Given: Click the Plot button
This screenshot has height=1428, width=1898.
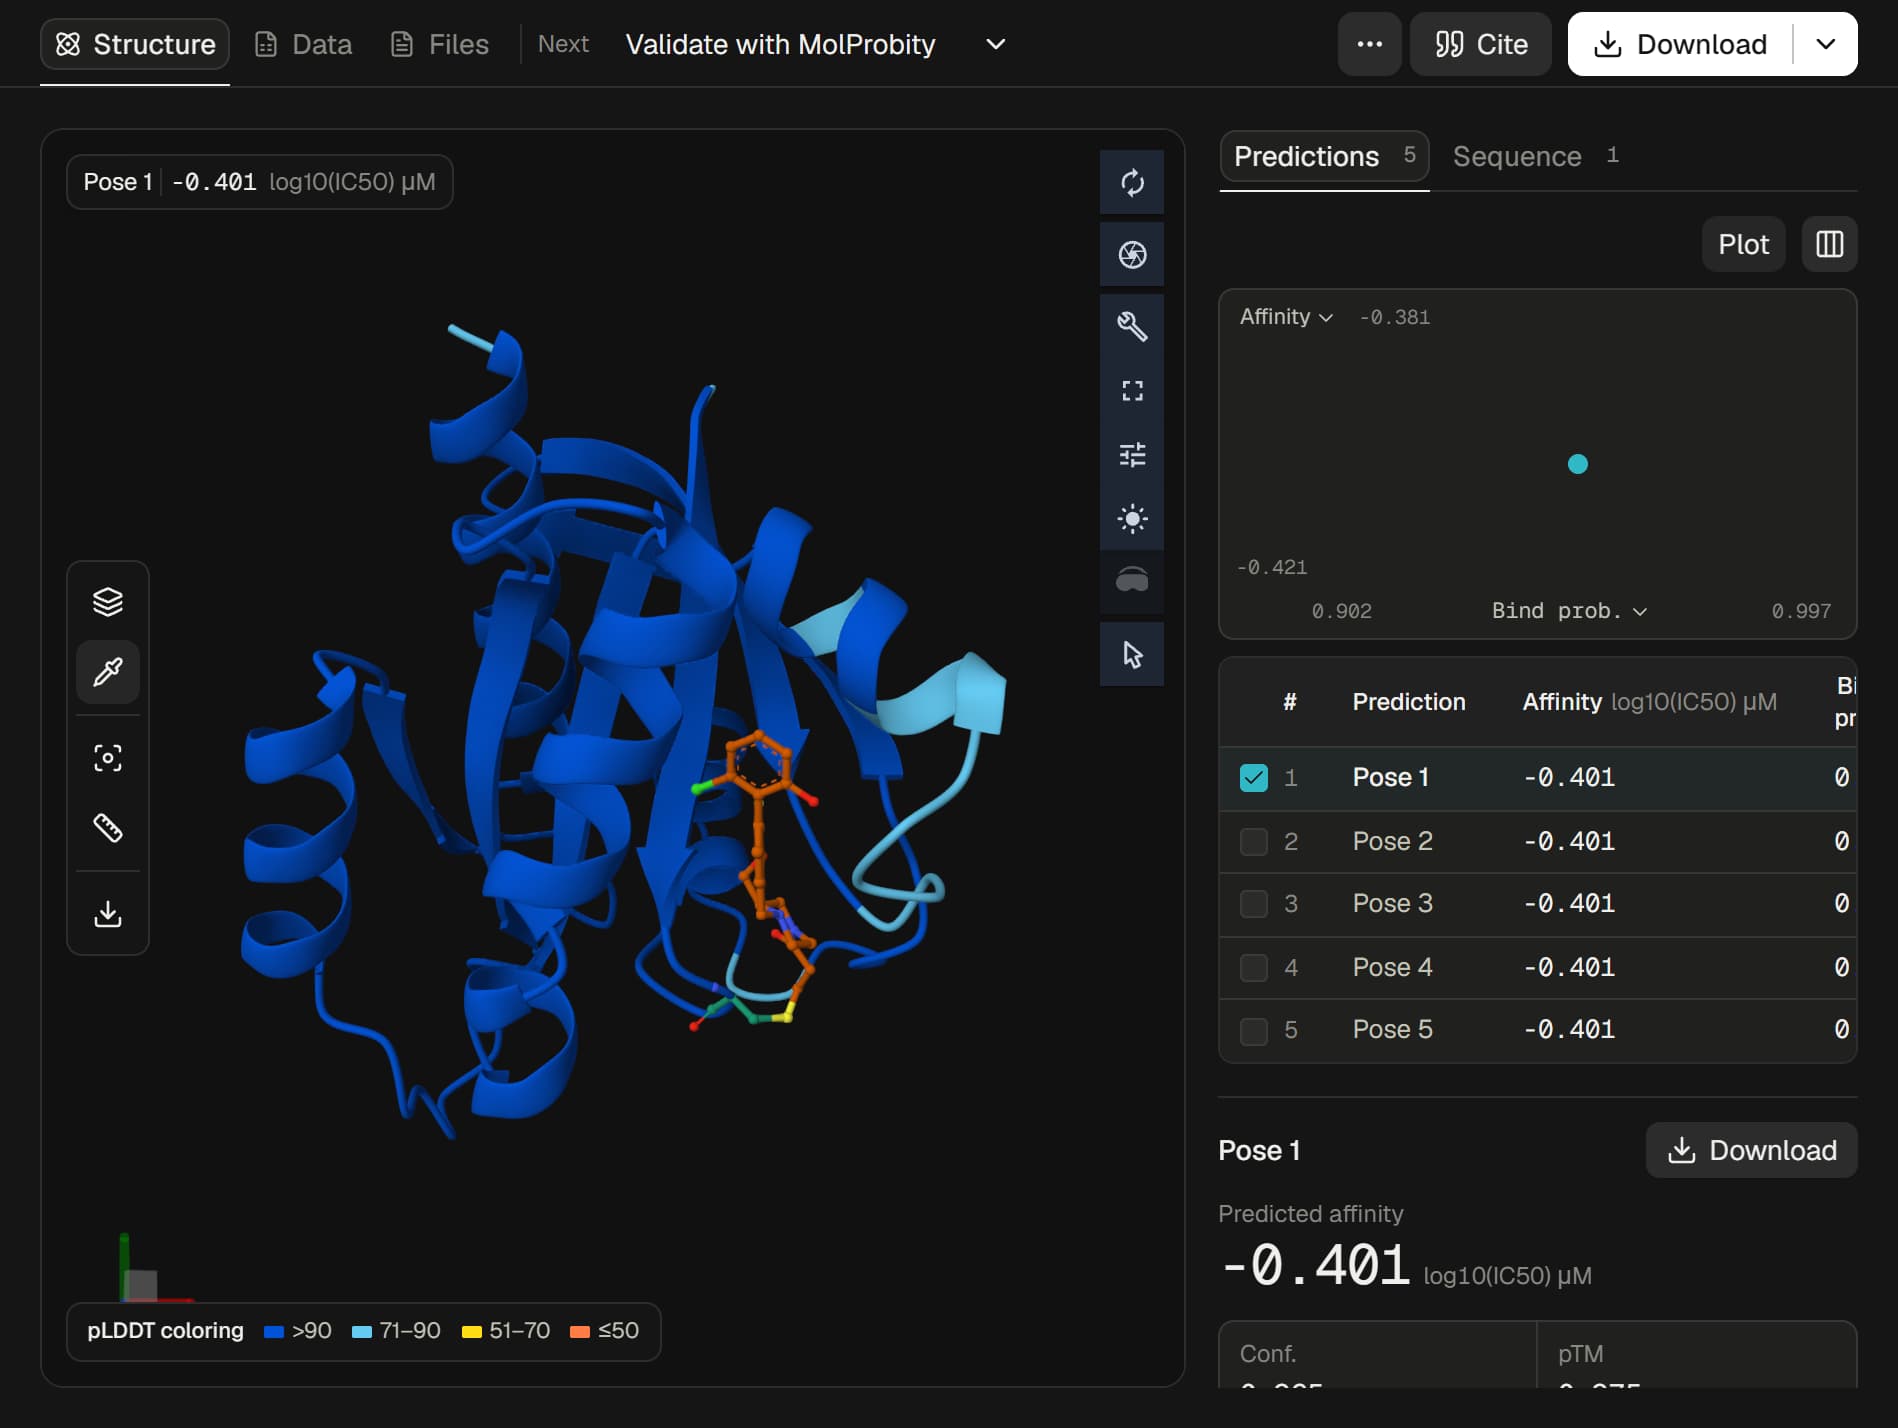Looking at the screenshot, I should [x=1743, y=244].
